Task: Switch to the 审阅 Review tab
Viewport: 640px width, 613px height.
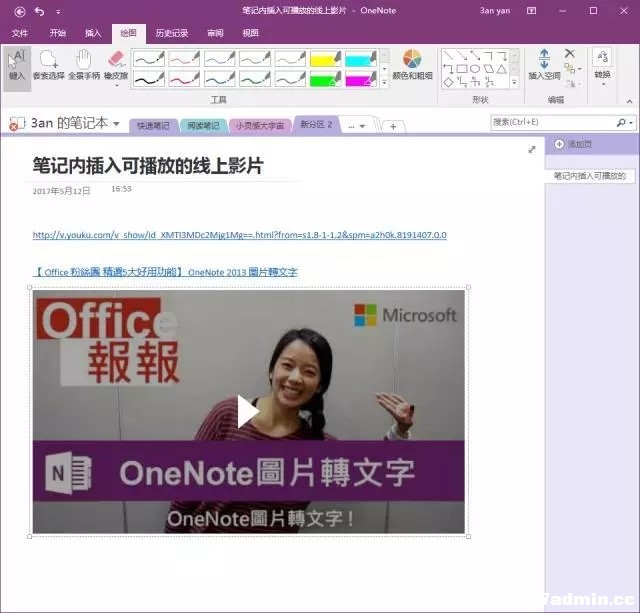Action: [215, 33]
